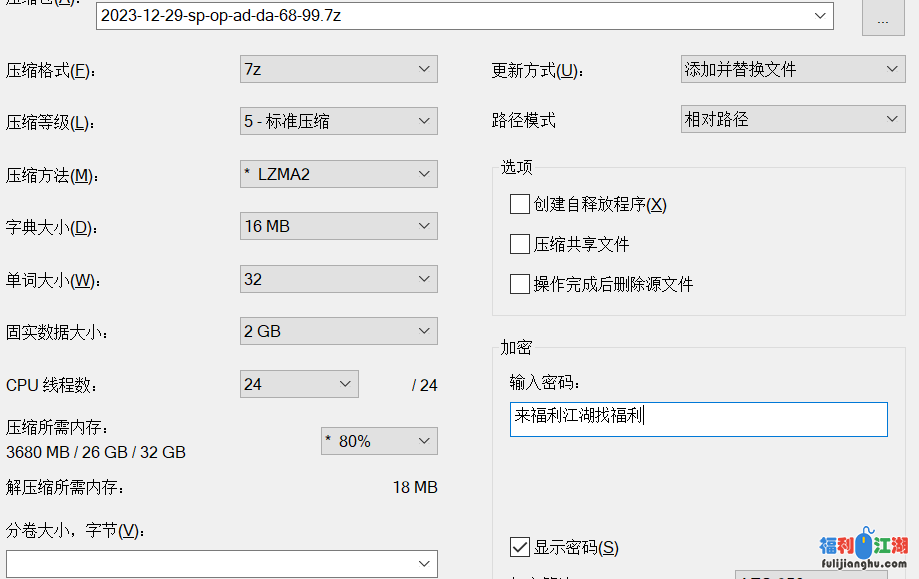
Task: Expand the 单词大小 32 dropdown
Action: pos(338,279)
